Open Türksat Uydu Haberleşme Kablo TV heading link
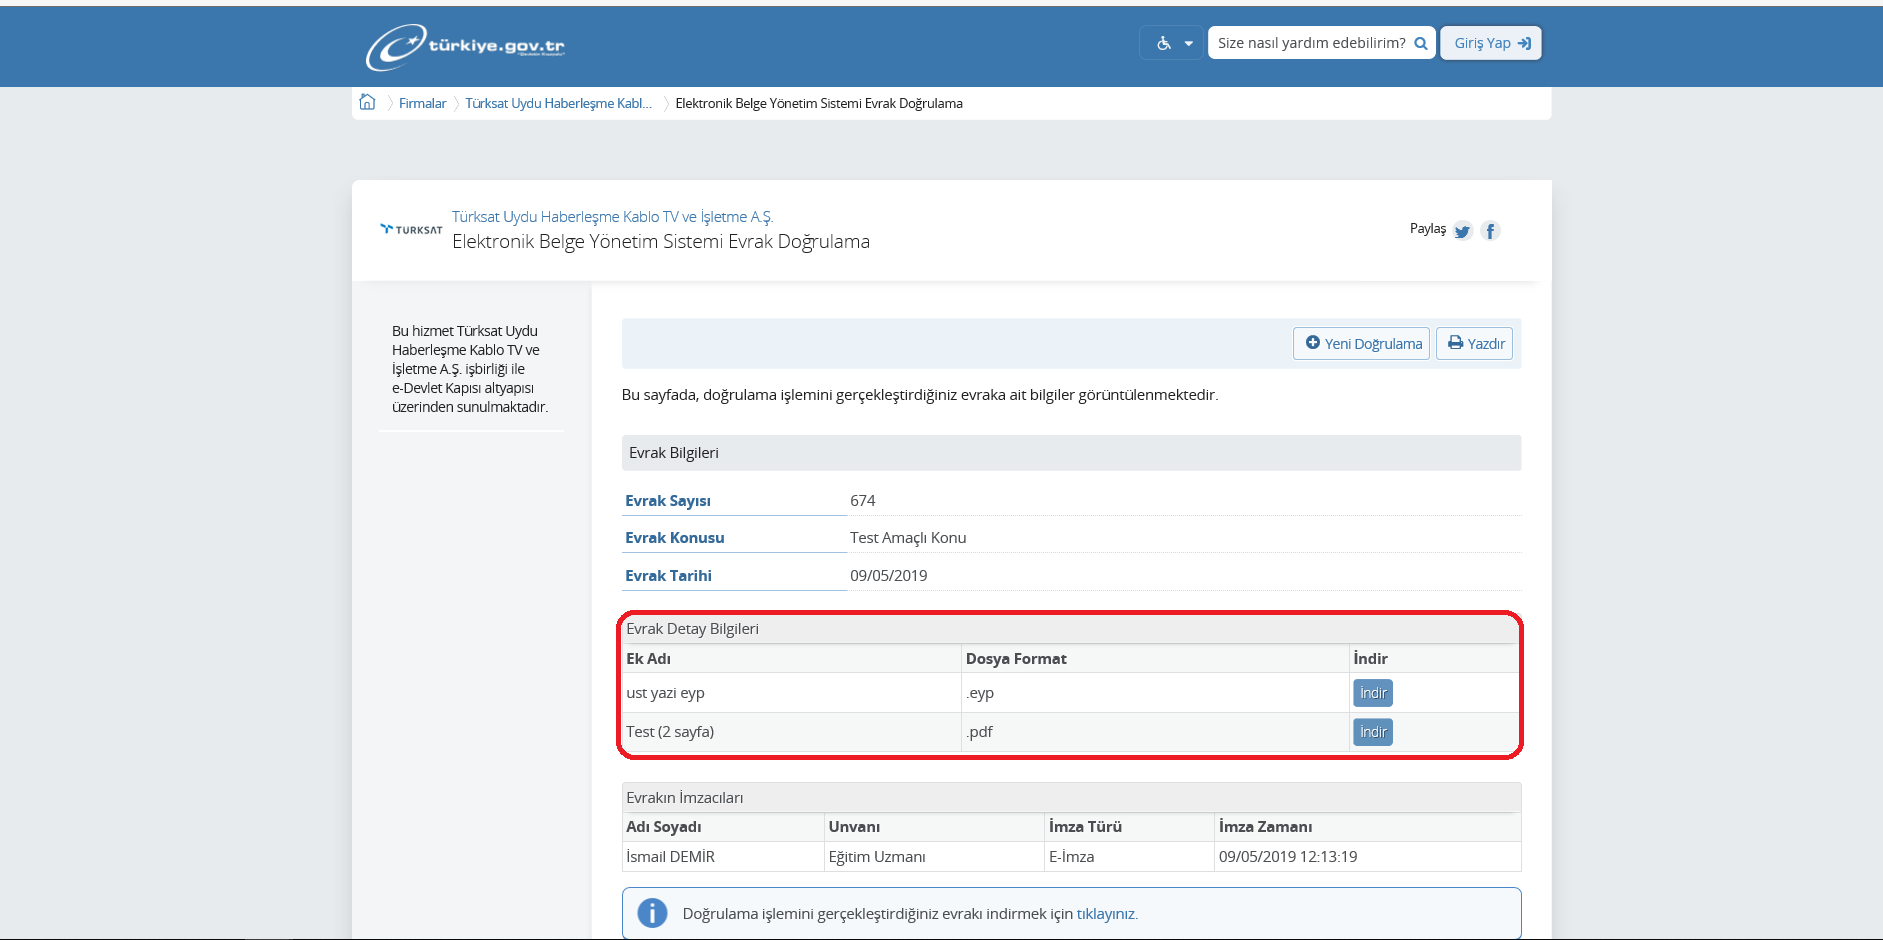The height and width of the screenshot is (940, 1883). pyautogui.click(x=612, y=216)
